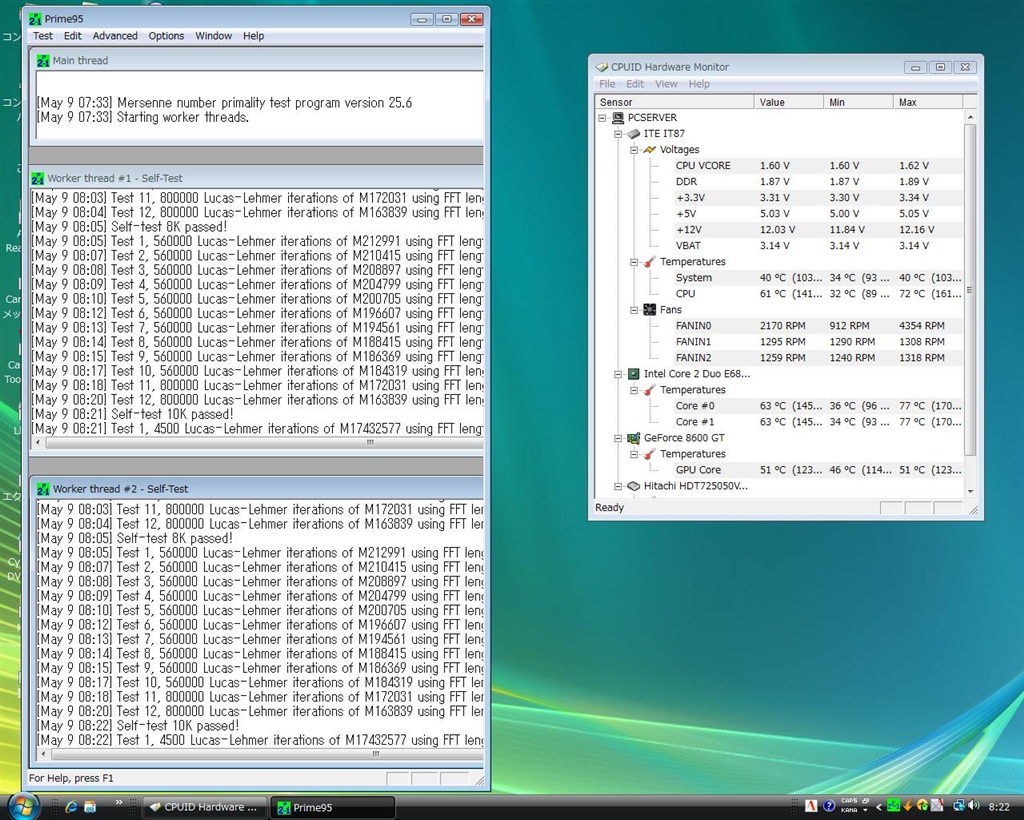Collapse the PCSERVER tree node

coord(602,118)
